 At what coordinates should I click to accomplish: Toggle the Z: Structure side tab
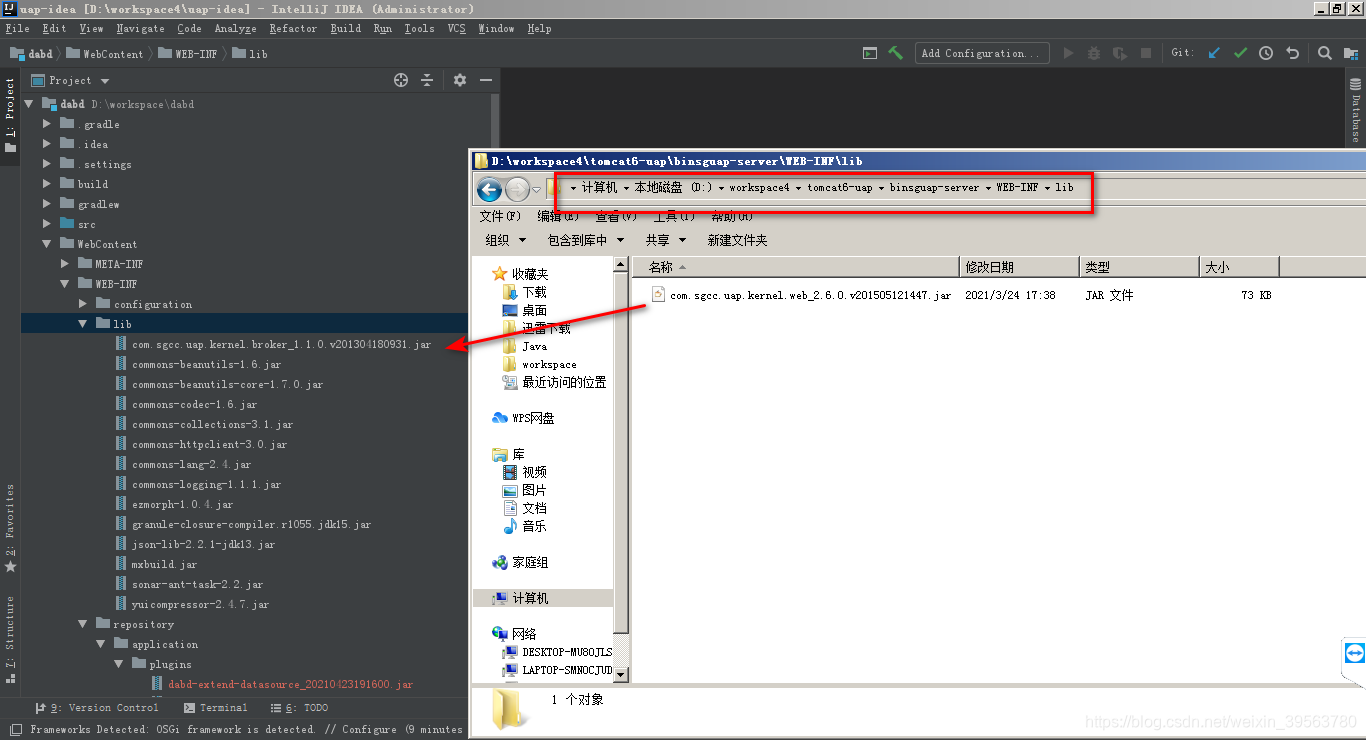(10, 639)
